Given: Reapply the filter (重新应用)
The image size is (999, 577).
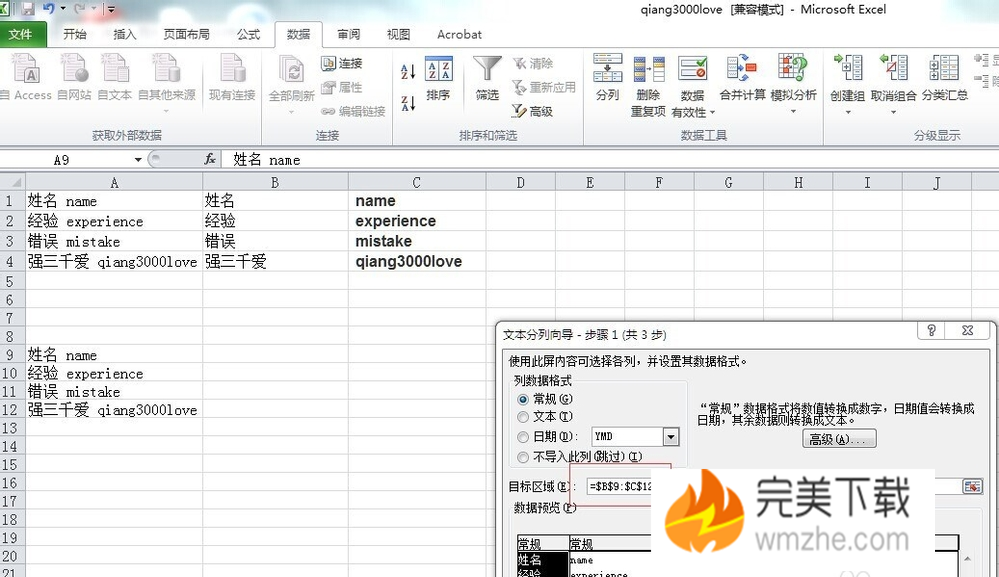Looking at the screenshot, I should (x=544, y=87).
